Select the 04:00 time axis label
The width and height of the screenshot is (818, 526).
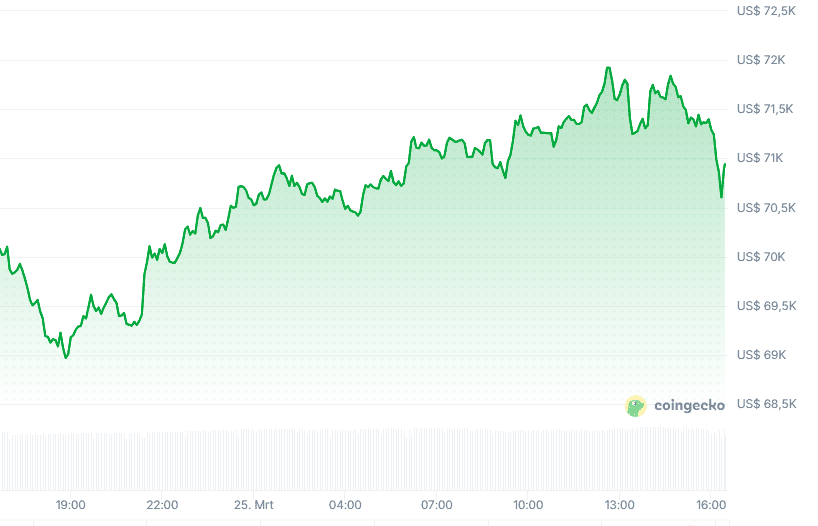point(345,505)
